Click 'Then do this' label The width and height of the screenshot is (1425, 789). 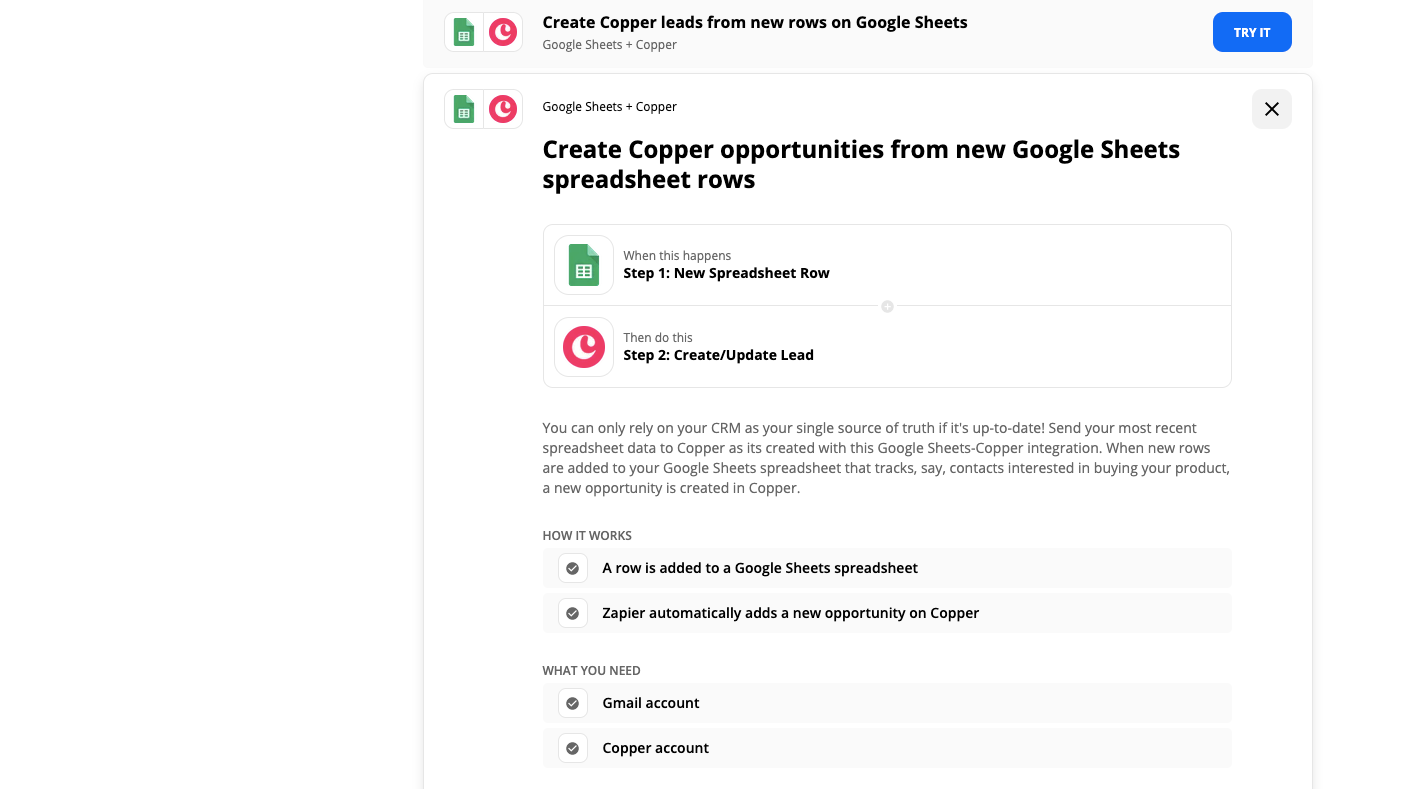(x=658, y=338)
